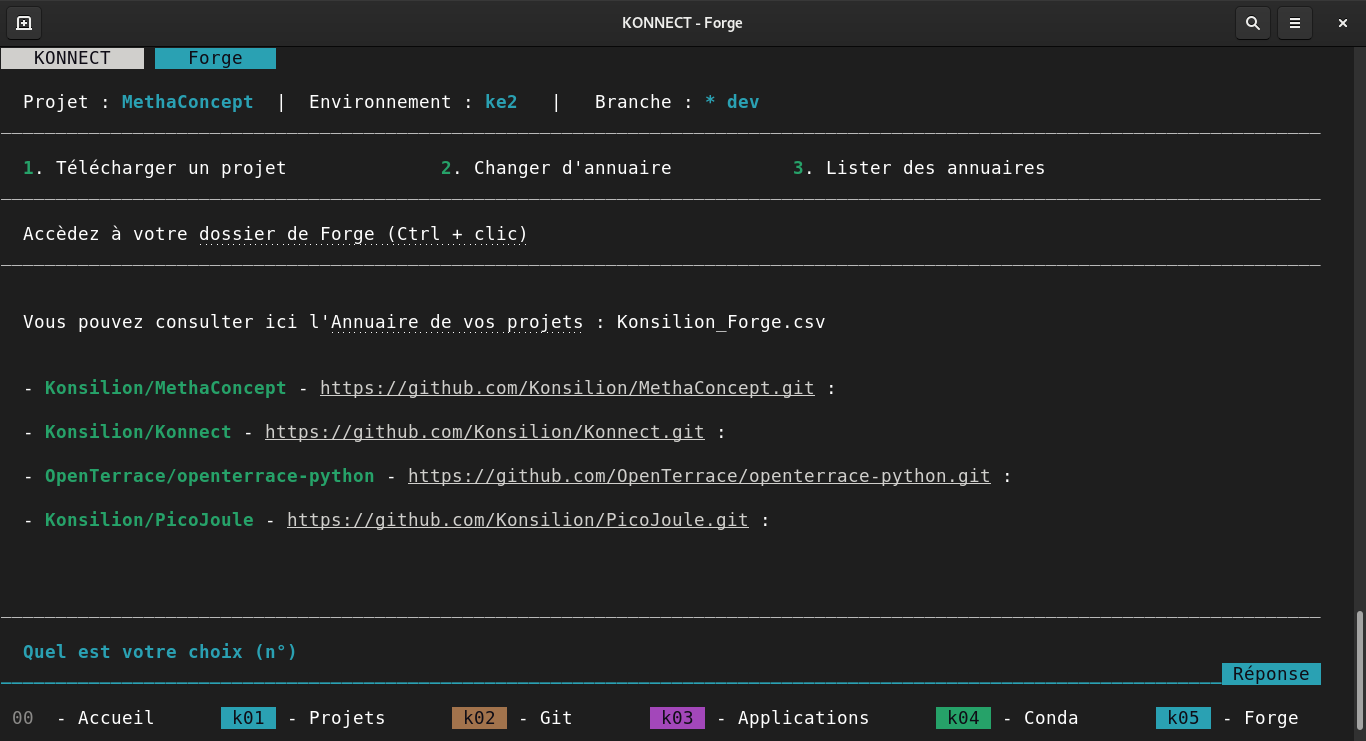Switch to the KONNECT tab

point(72,58)
